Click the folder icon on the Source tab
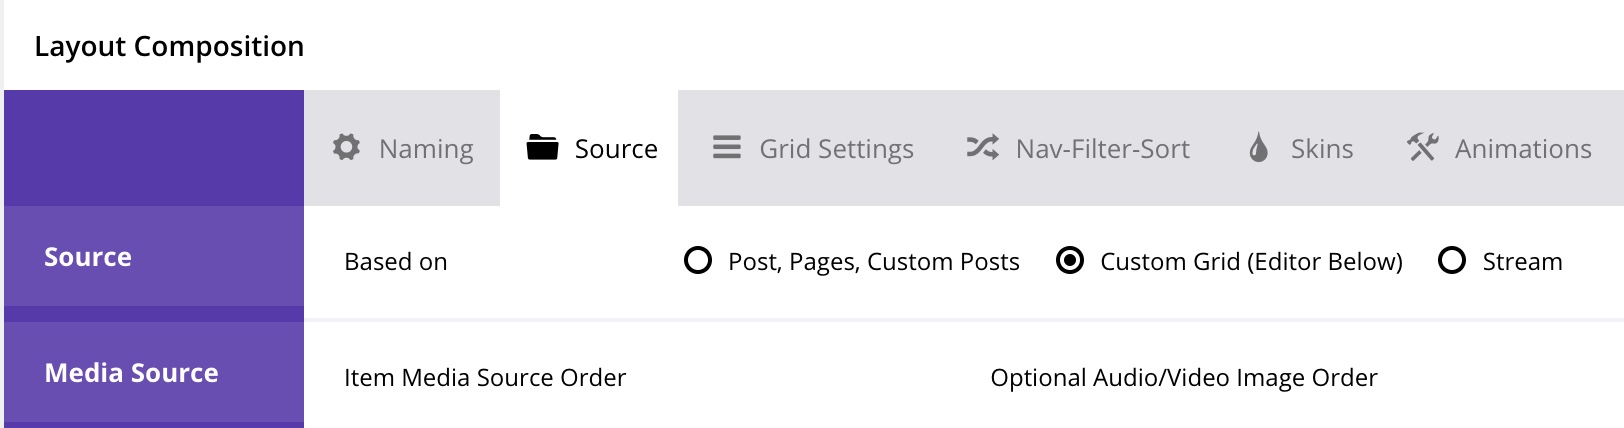 (x=542, y=148)
